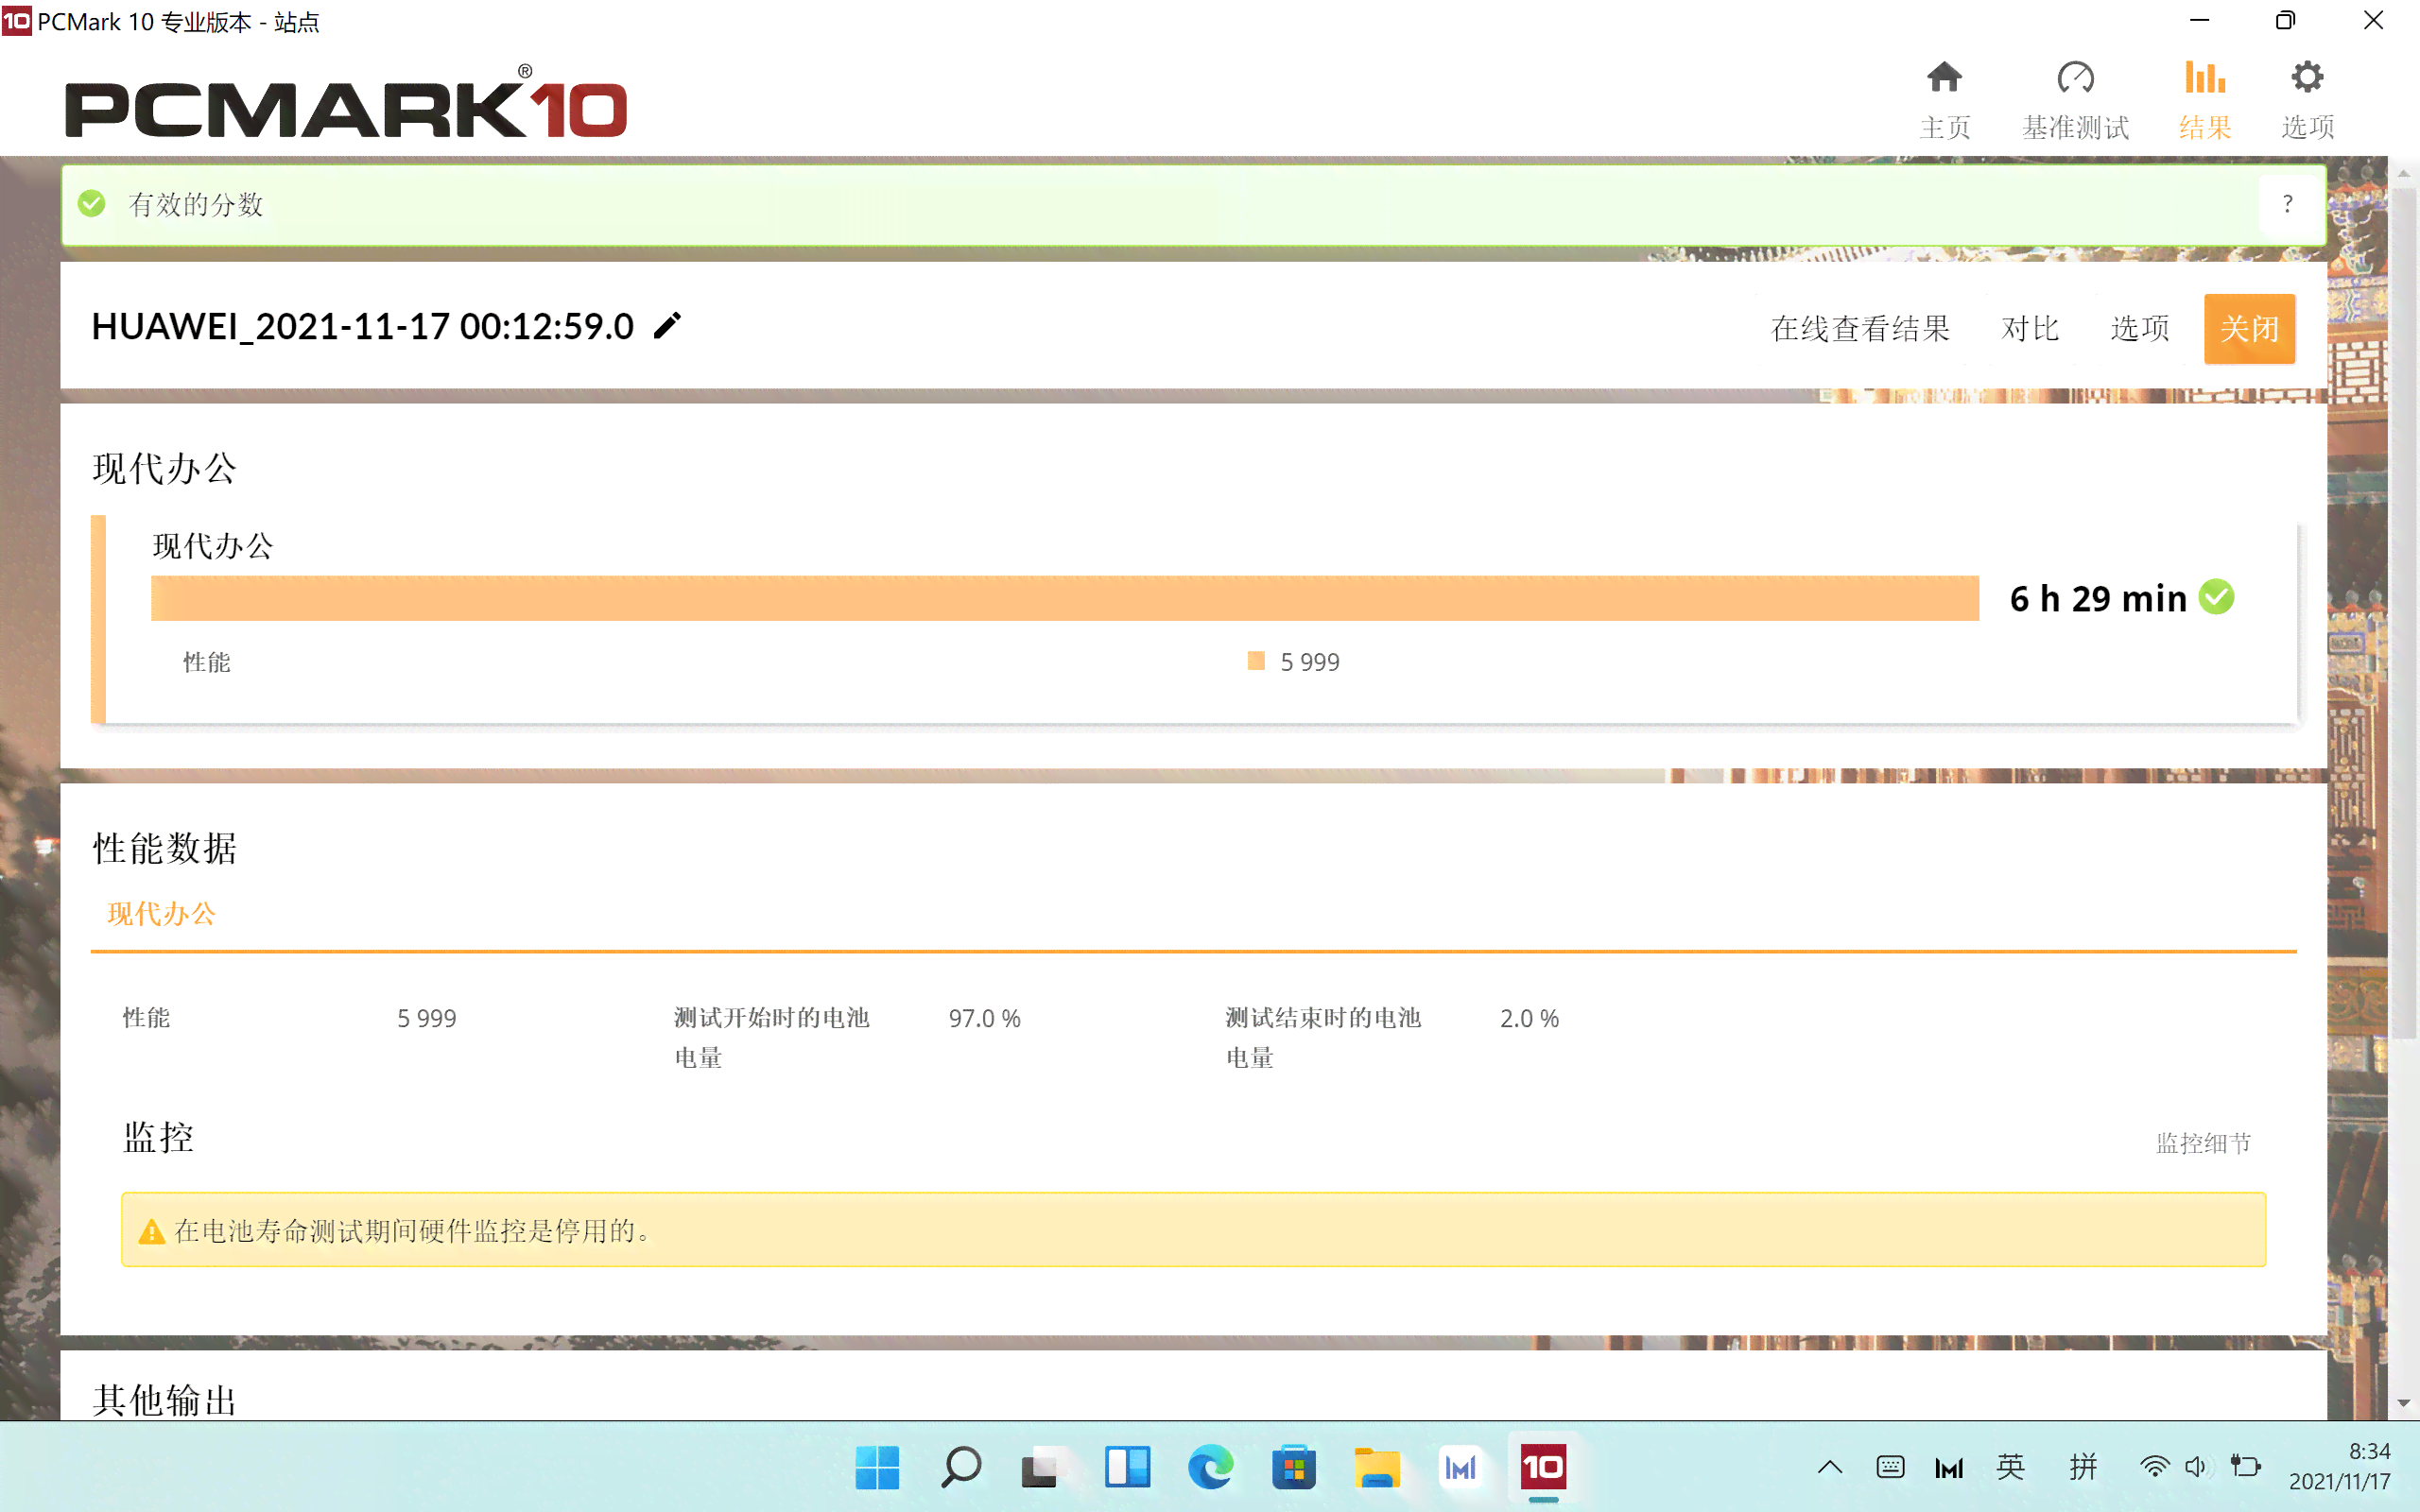Open Wi-Fi network tray icon
This screenshot has width=2420, height=1512.
tap(2154, 1467)
